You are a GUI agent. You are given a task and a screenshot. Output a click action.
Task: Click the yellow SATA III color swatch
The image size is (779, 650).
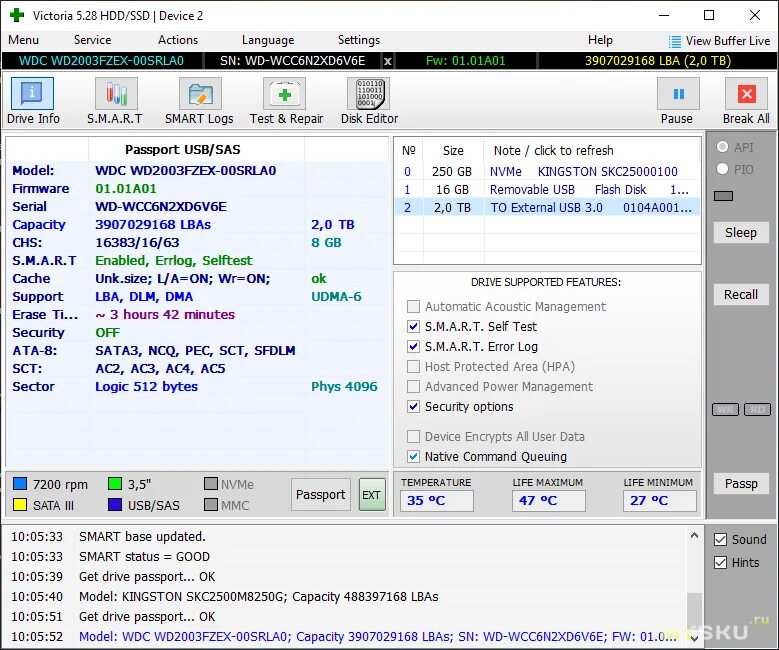pyautogui.click(x=20, y=505)
